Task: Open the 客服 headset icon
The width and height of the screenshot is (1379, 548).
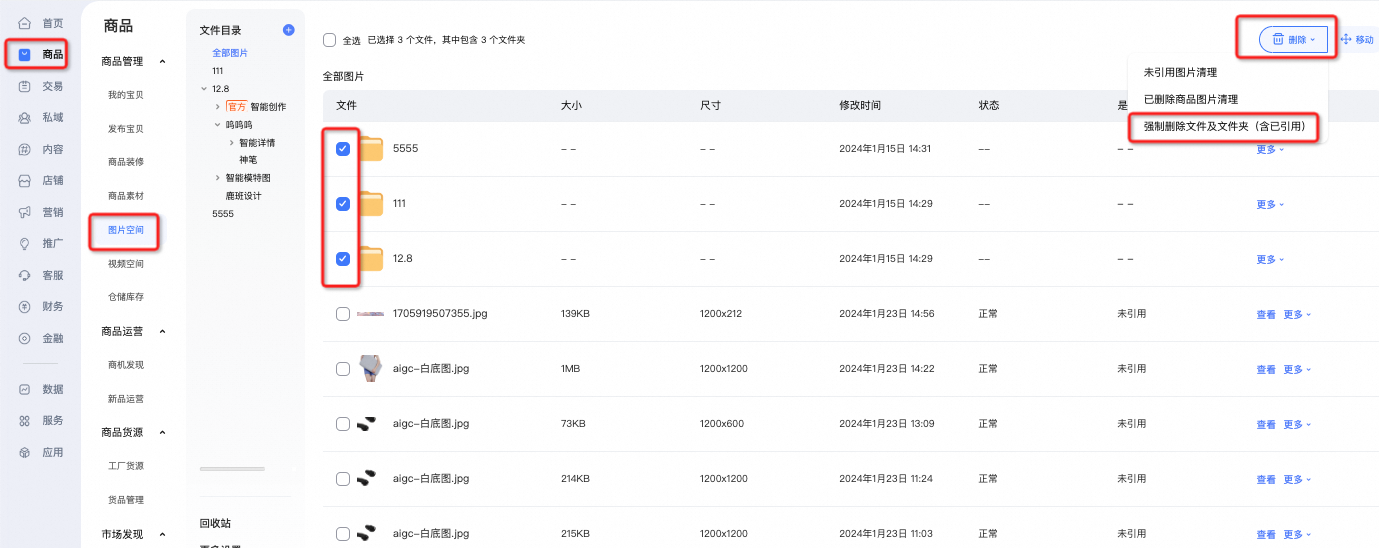Action: click(25, 275)
